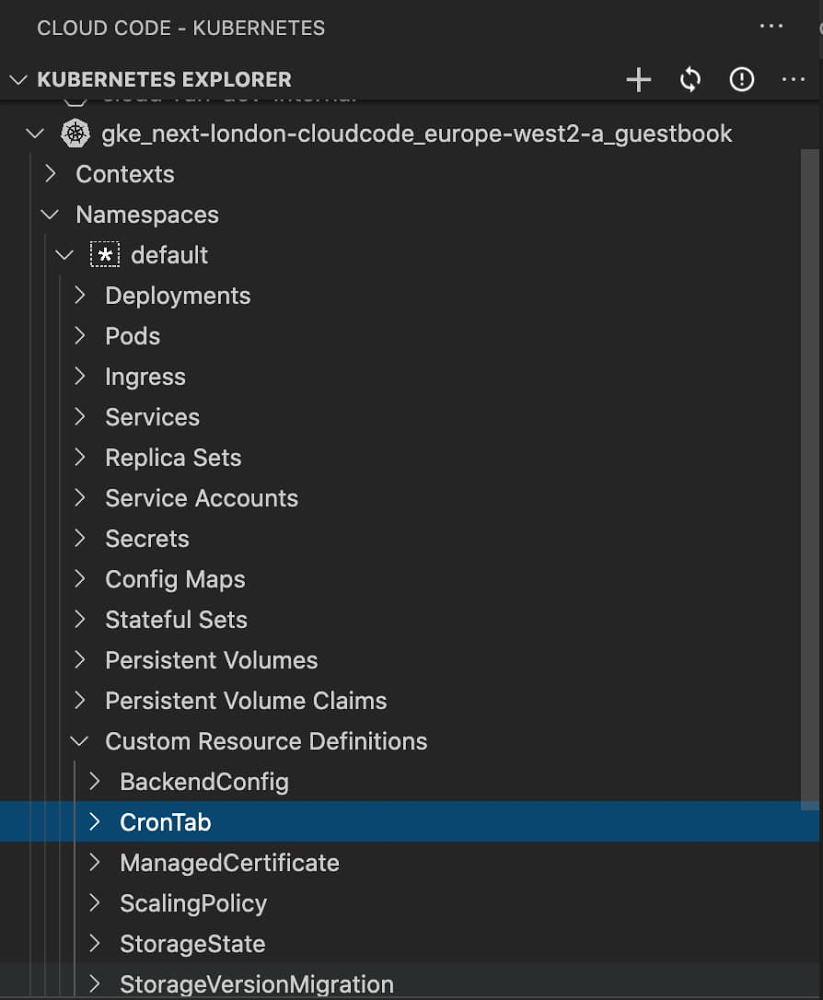Expand the StorageVersionMigration chevron
This screenshot has width=823, height=1000.
pyautogui.click(x=94, y=984)
